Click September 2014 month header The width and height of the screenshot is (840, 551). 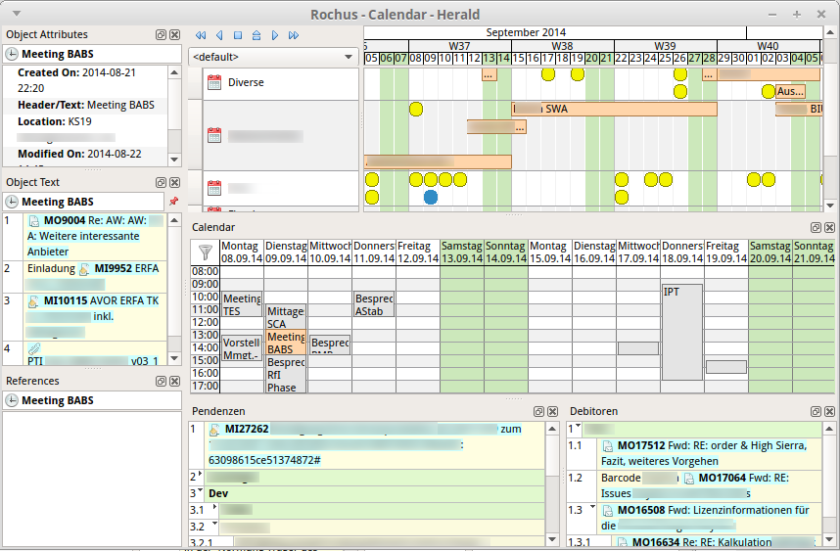[526, 33]
